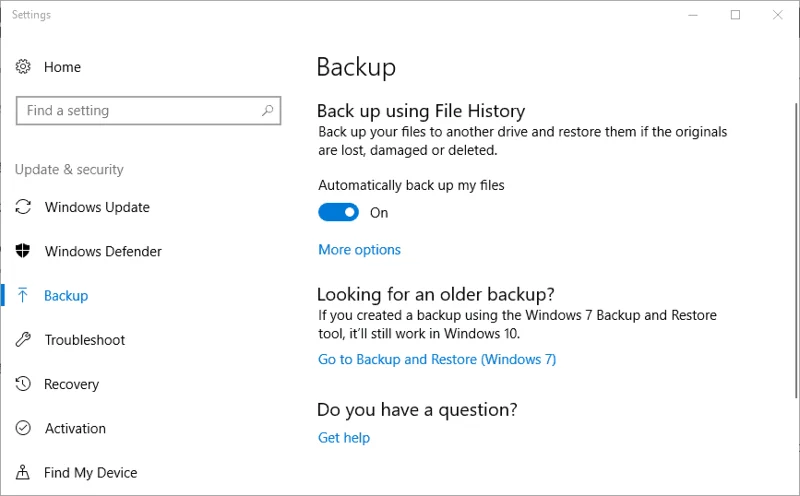800x496 pixels.
Task: Maximize the Settings window
Action: pyautogui.click(x=735, y=15)
